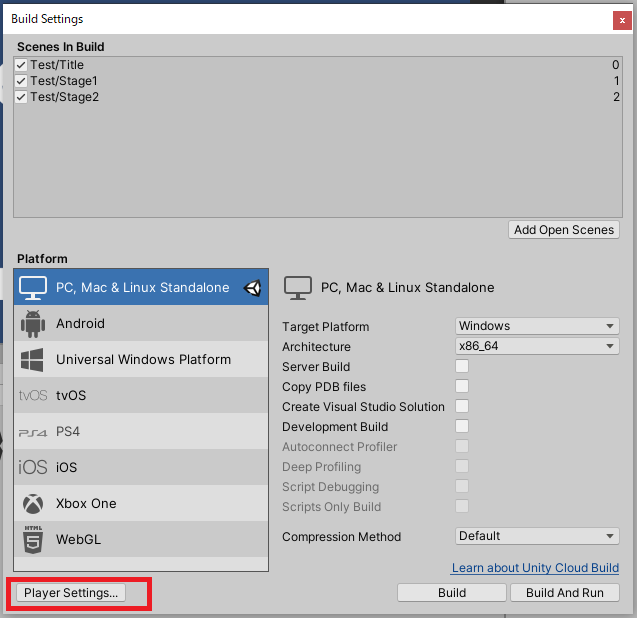This screenshot has width=637, height=618.
Task: Open the Target Platform dropdown
Action: 537,326
